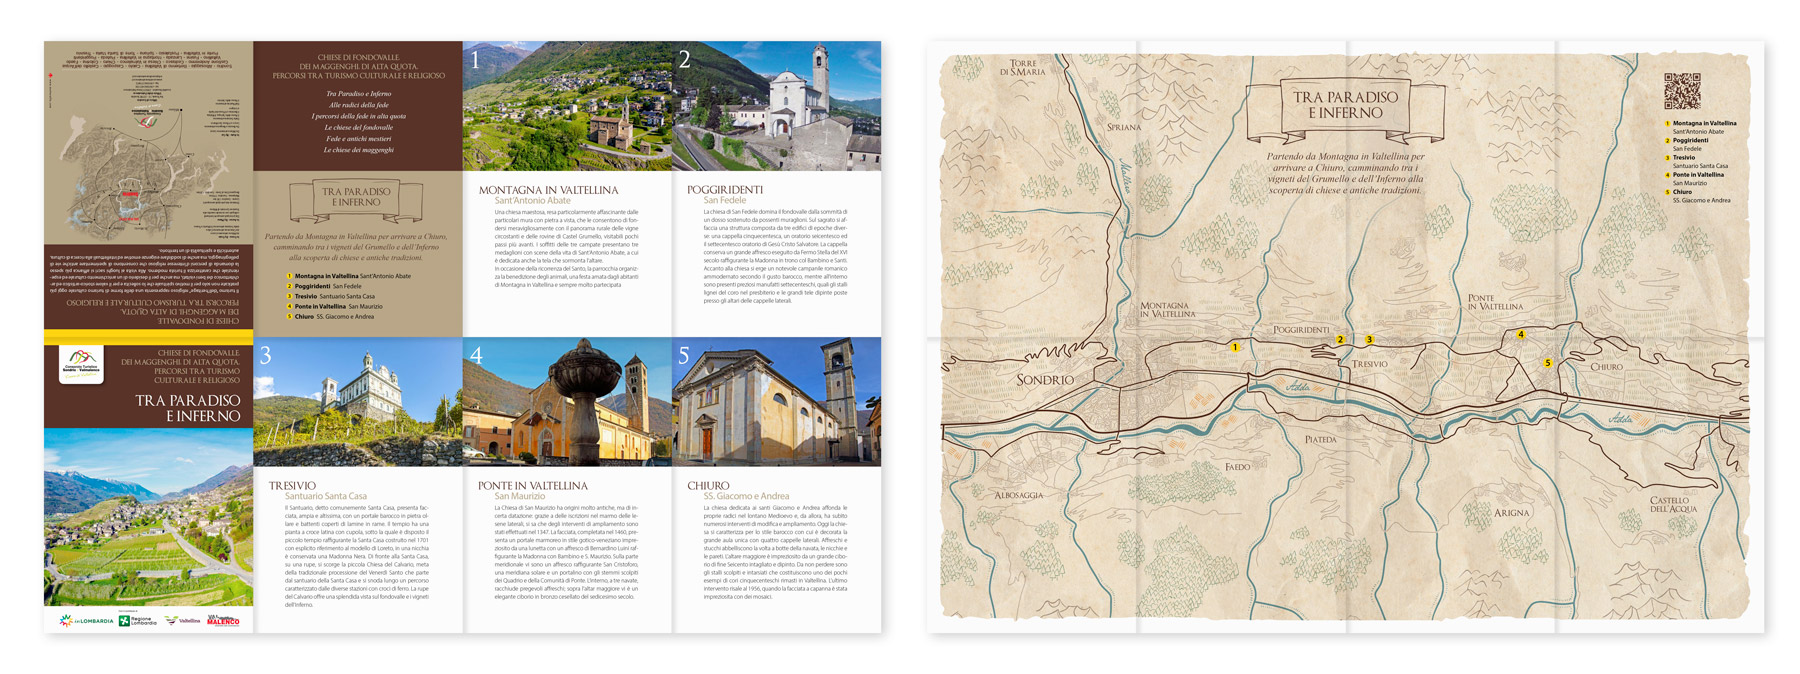Click the upside-down small regional map panel
Image resolution: width=1800 pixels, height=674 pixels.
tap(148, 143)
